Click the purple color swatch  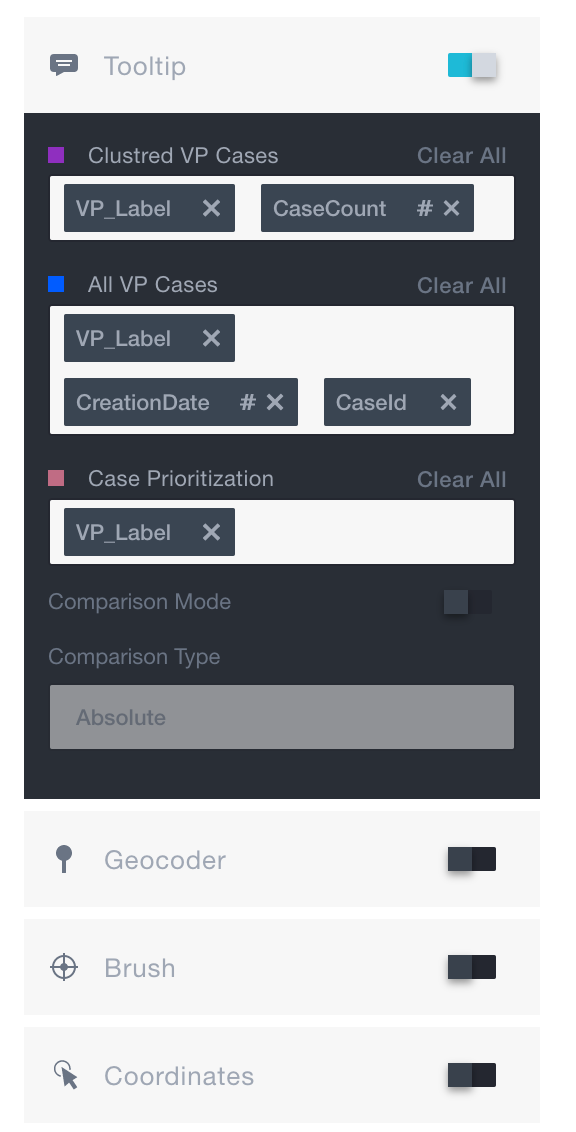(57, 155)
